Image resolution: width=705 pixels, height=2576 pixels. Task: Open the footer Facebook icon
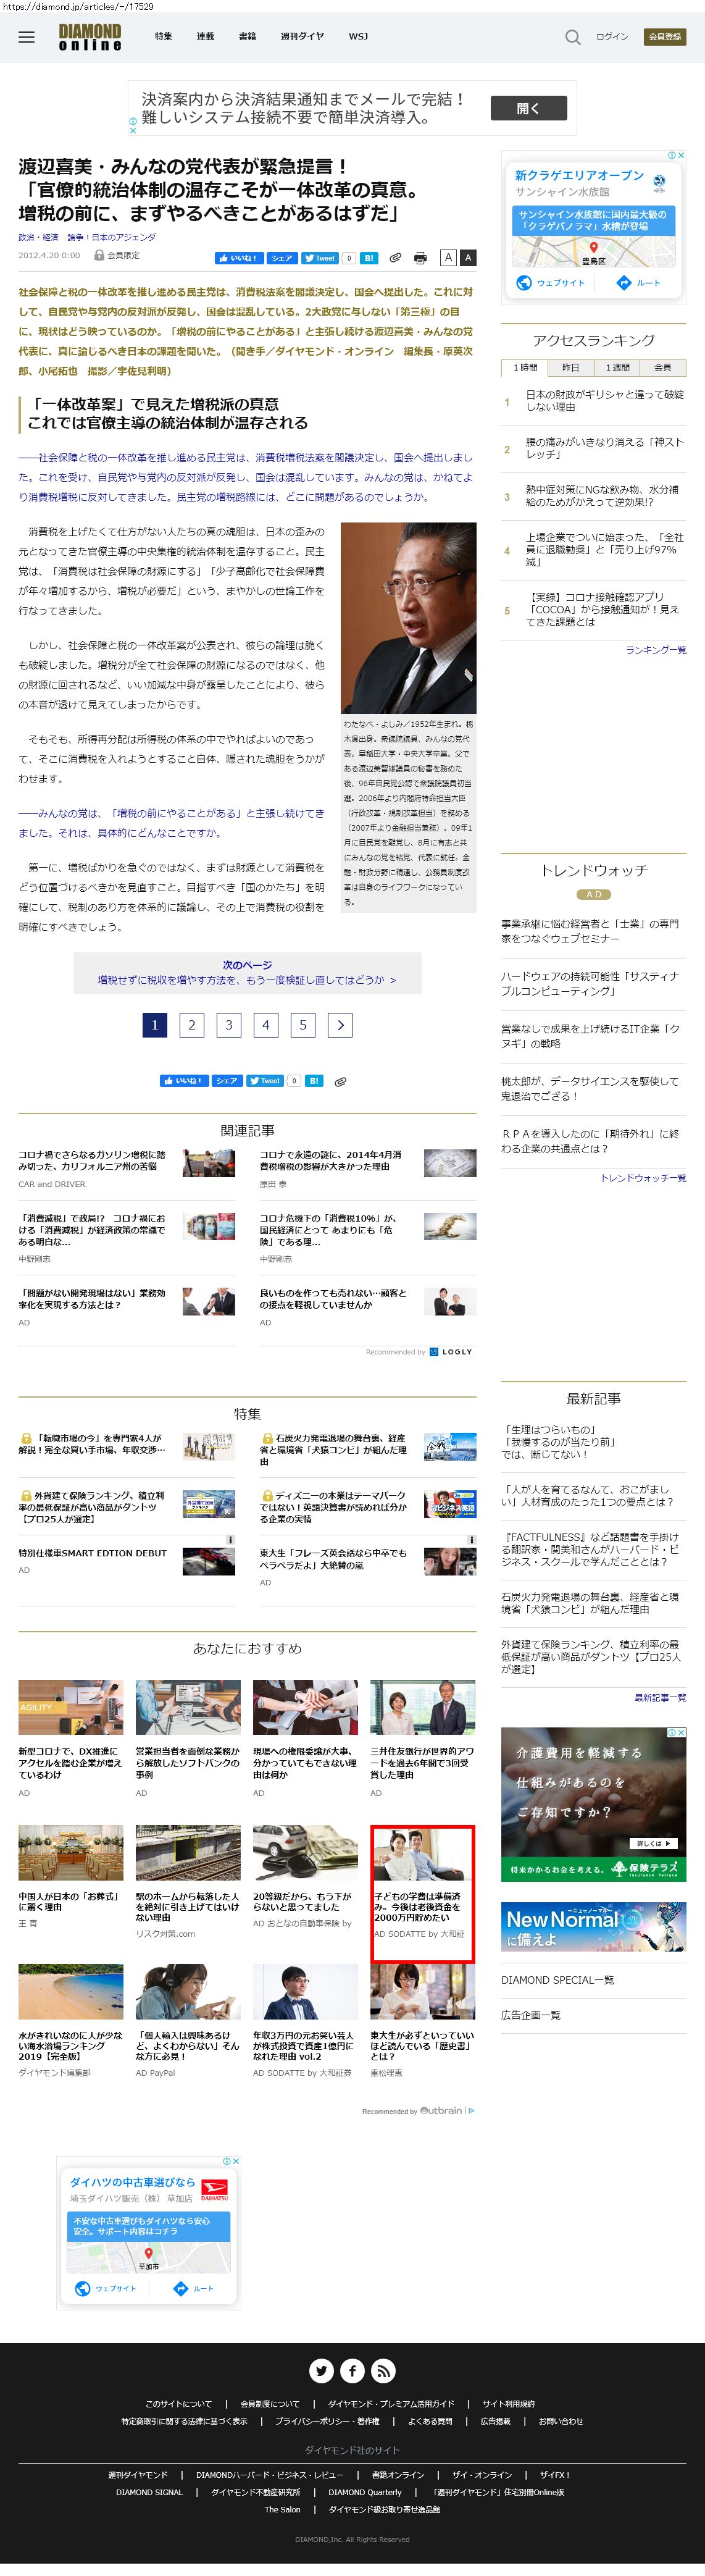click(352, 2370)
